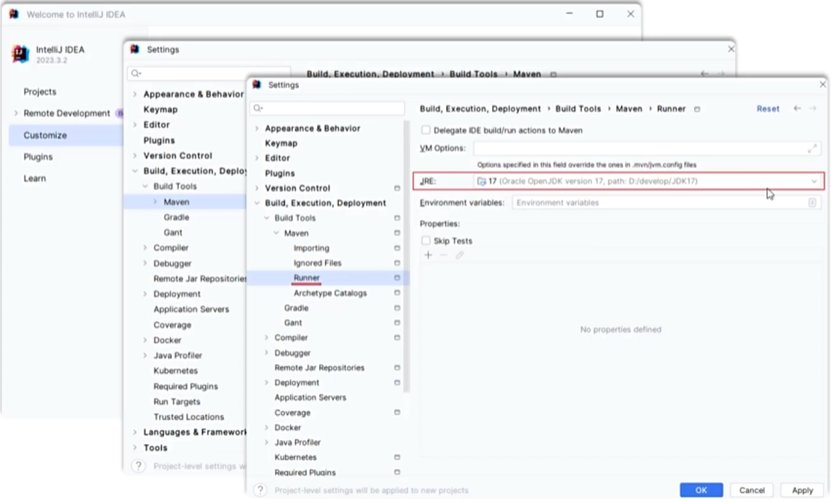Click project-level marker beside Ignored Files row
The height and width of the screenshot is (502, 831).
[x=397, y=263]
